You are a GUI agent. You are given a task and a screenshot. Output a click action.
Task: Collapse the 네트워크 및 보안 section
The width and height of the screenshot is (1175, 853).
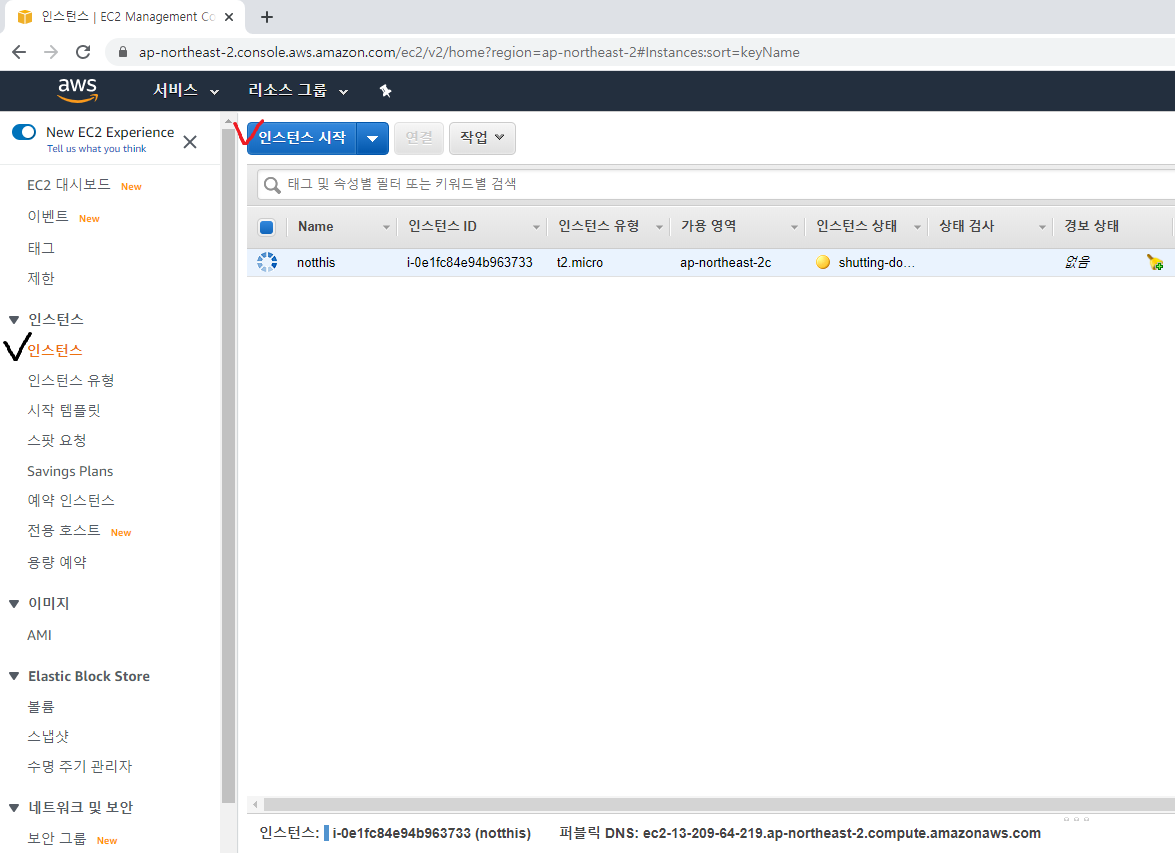point(13,807)
